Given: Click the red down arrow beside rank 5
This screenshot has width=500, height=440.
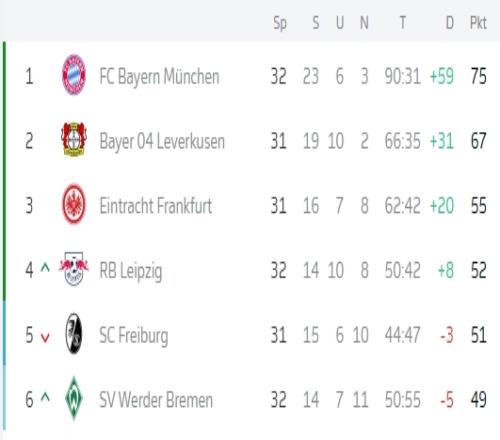Looking at the screenshot, I should [x=45, y=337].
